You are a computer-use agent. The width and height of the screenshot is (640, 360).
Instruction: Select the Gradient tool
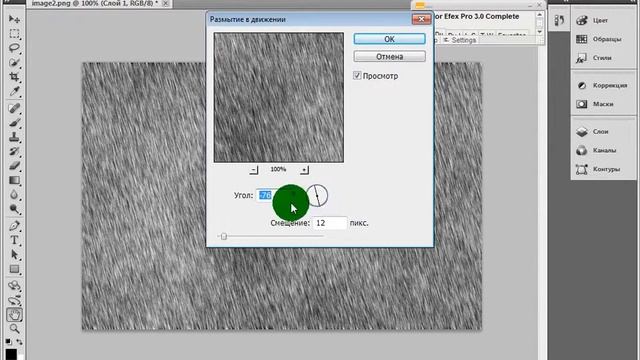14,180
